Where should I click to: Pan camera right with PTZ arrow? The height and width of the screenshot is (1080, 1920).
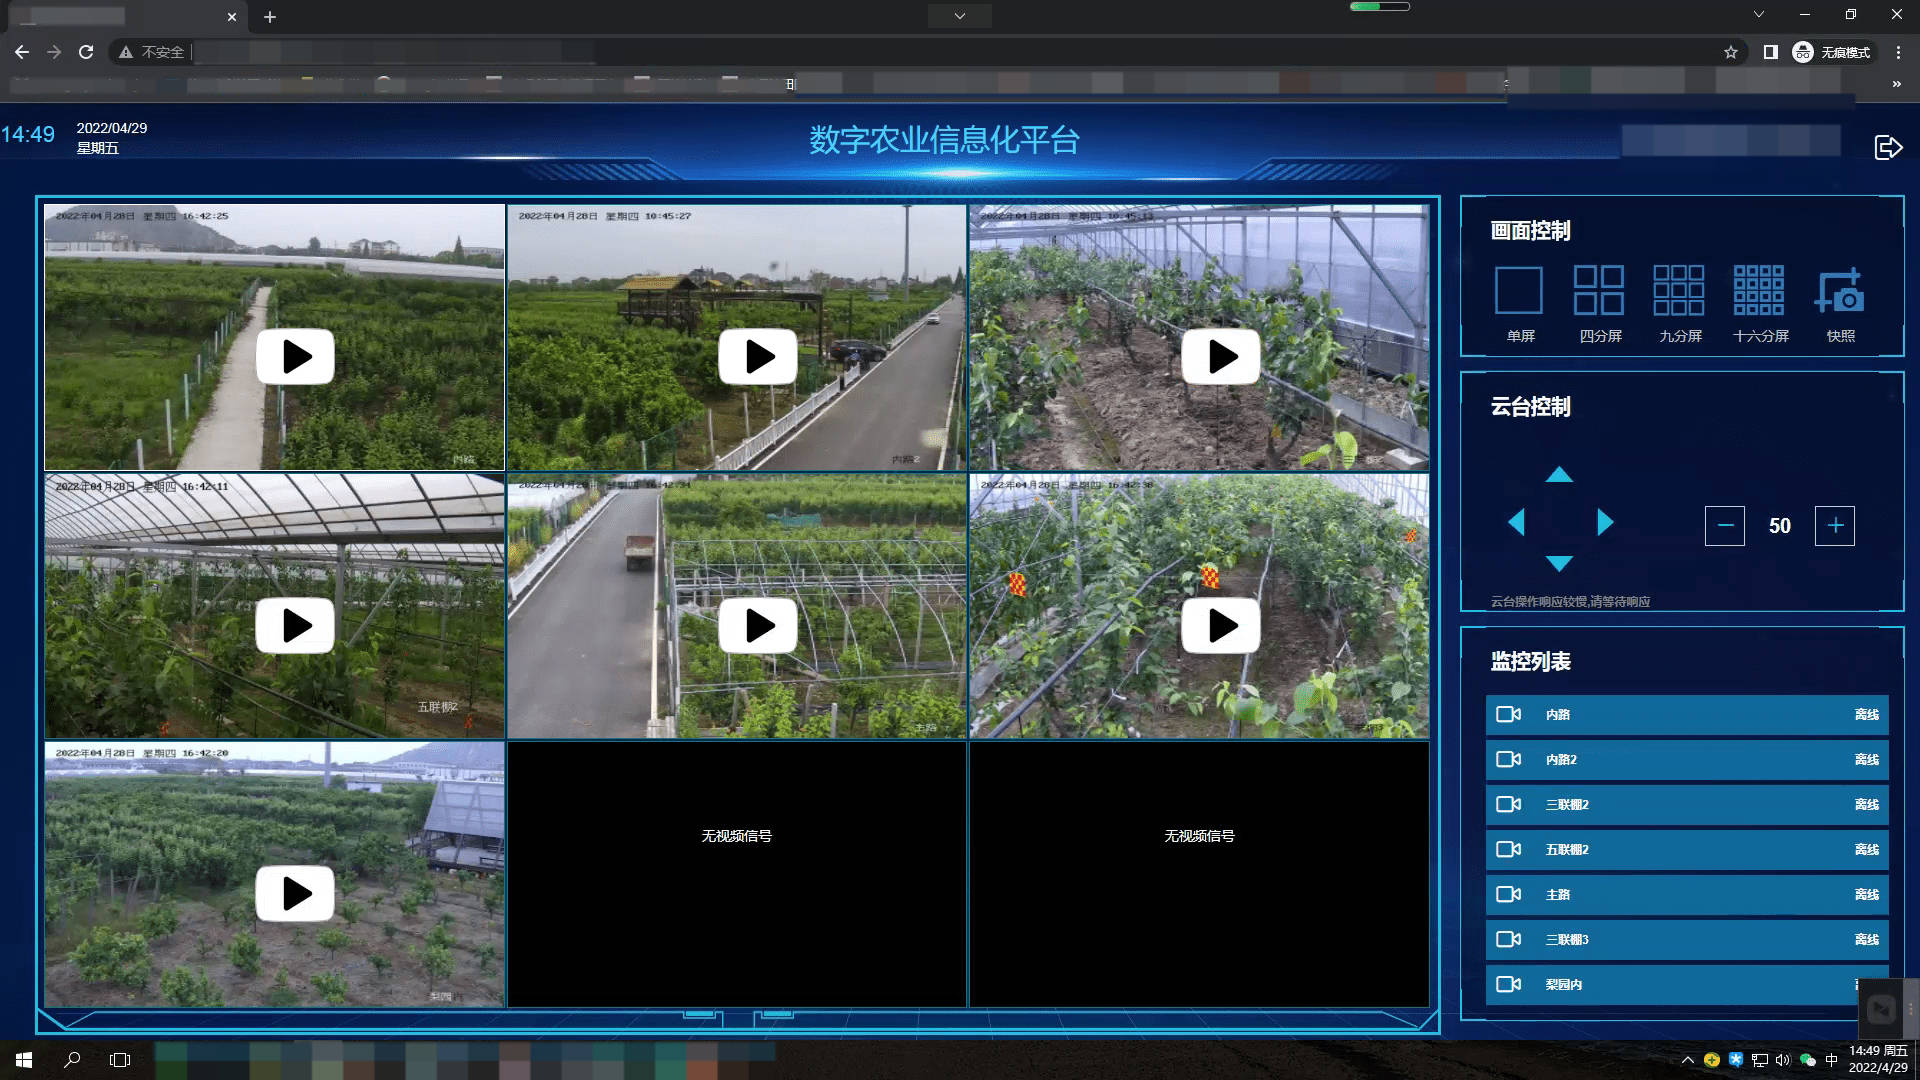(x=1604, y=522)
